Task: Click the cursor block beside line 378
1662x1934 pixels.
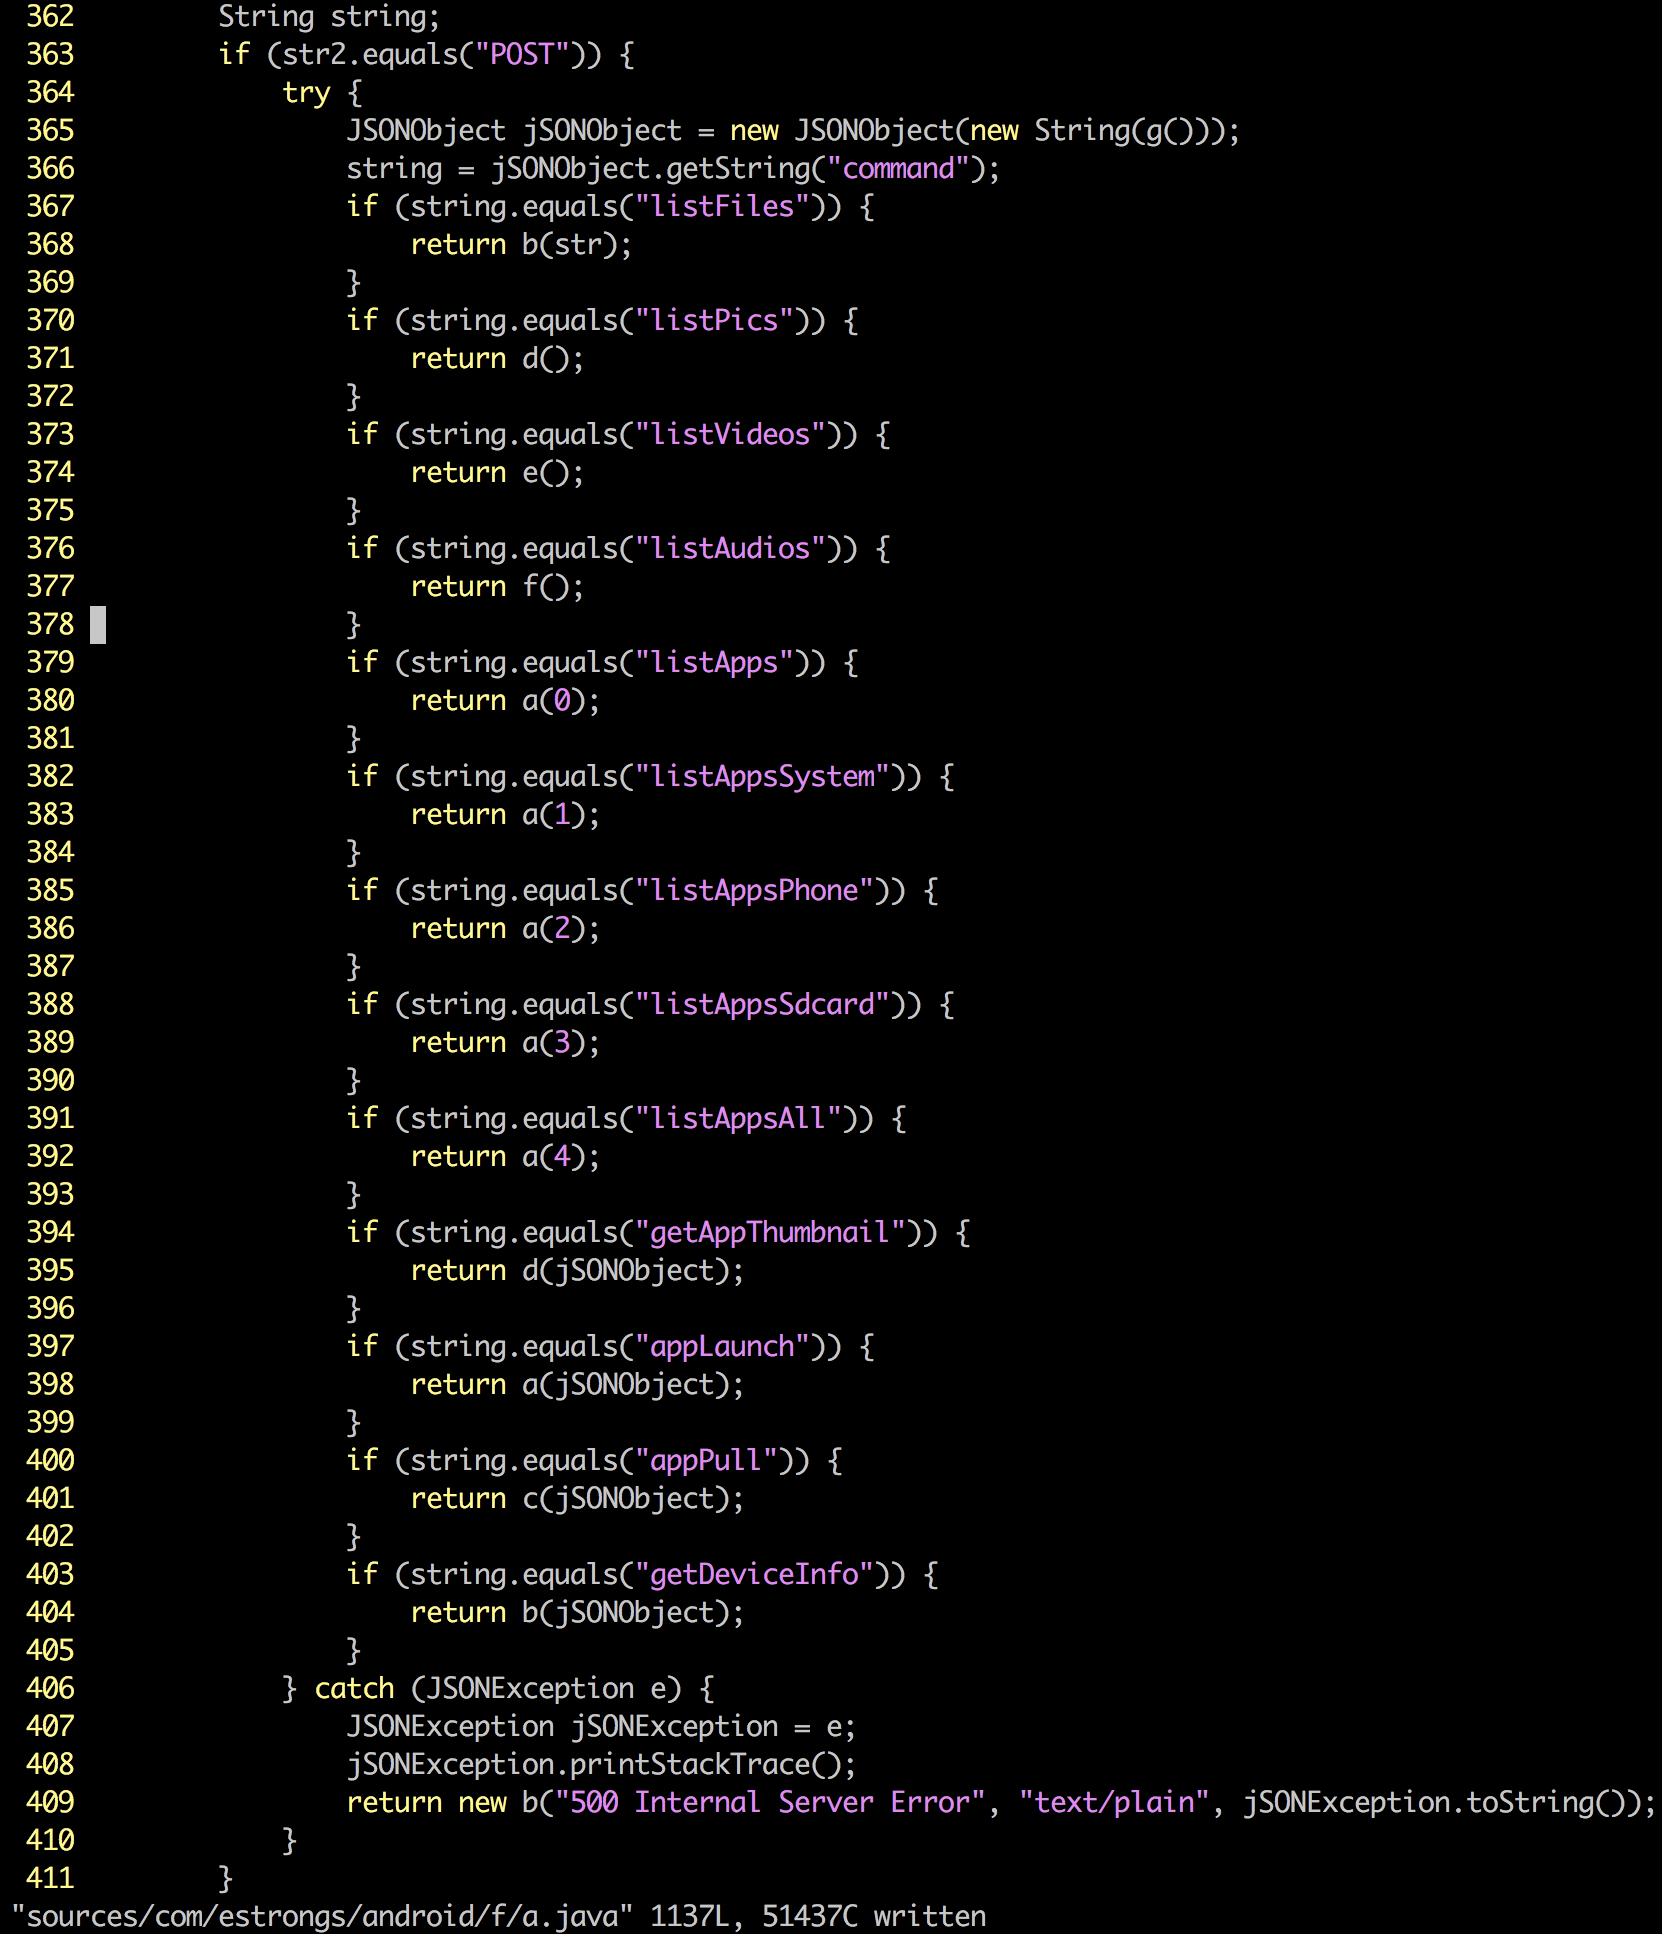Action: [x=98, y=625]
